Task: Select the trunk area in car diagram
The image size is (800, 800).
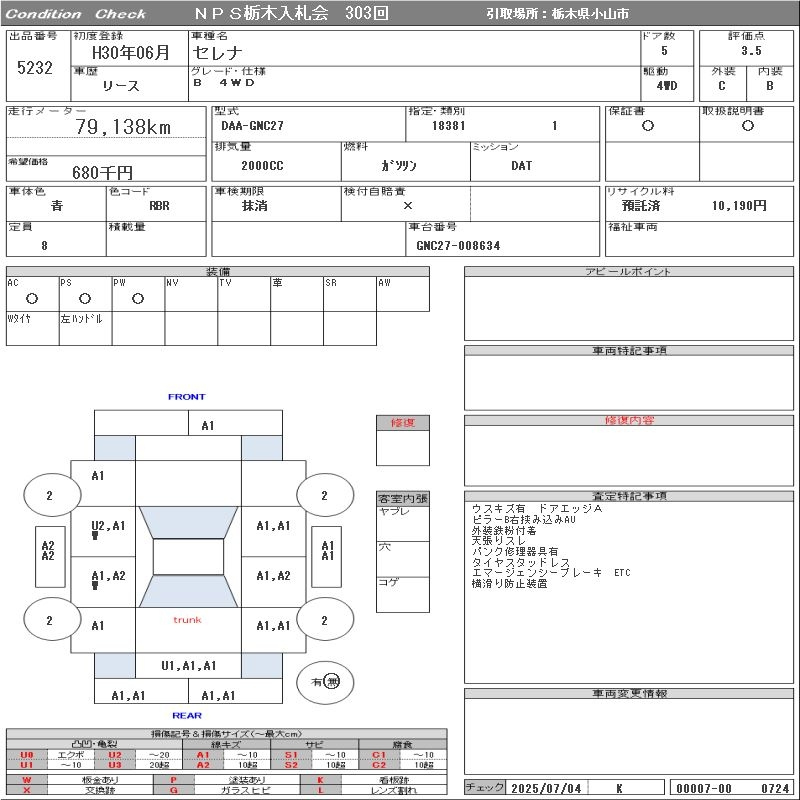Action: 187,620
